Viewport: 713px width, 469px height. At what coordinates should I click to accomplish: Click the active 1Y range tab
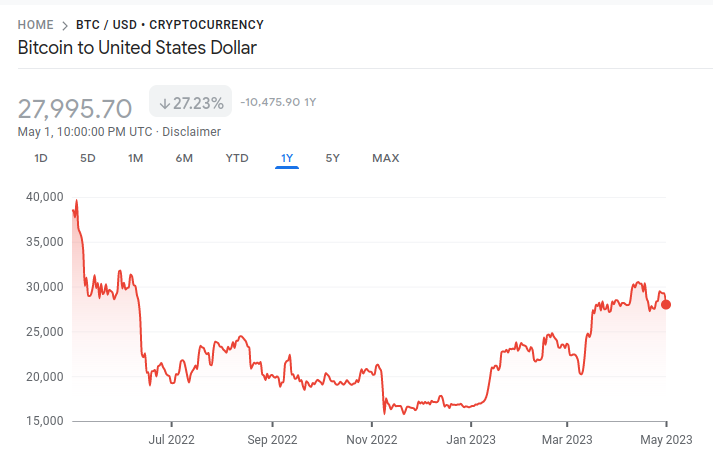click(287, 158)
